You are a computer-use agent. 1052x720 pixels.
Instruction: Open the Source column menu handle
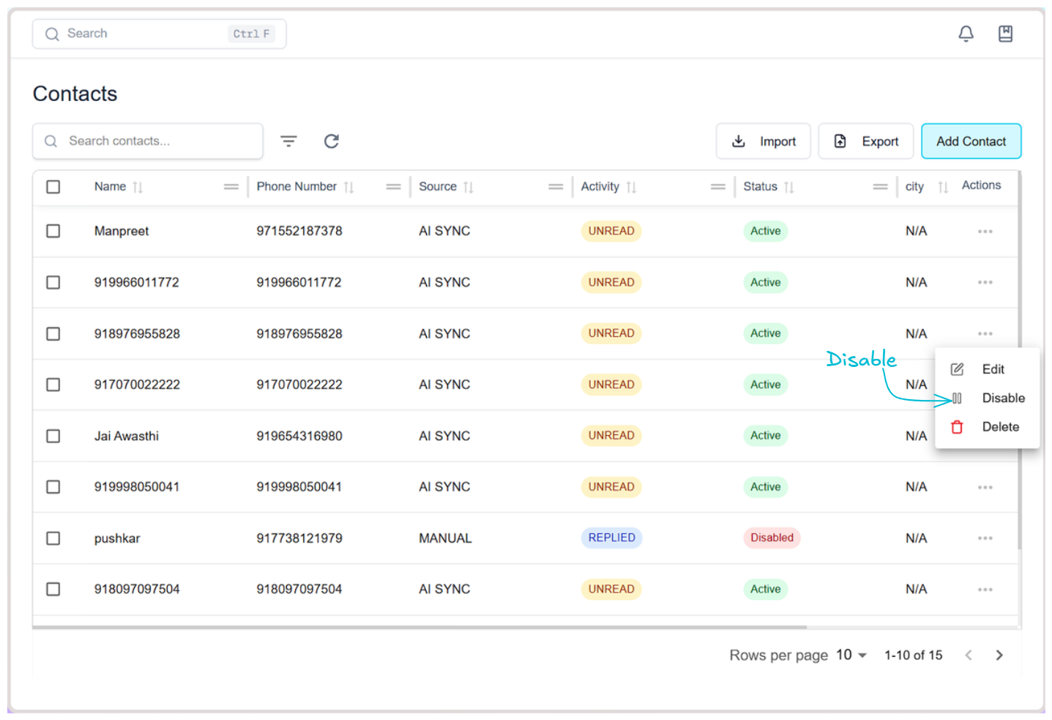click(x=555, y=187)
